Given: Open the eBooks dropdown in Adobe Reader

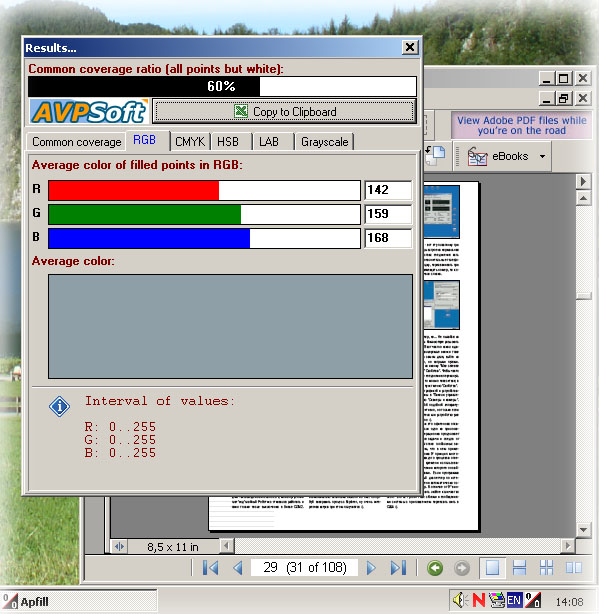Looking at the screenshot, I should [x=542, y=156].
